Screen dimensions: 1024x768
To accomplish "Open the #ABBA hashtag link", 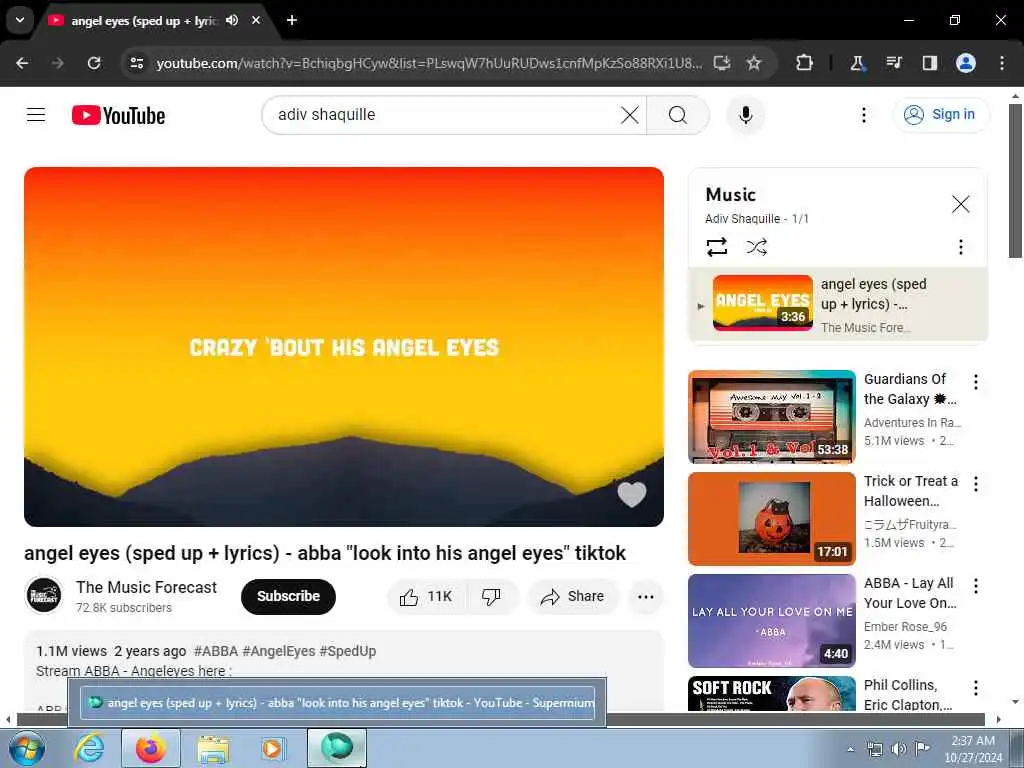I will pyautogui.click(x=216, y=651).
